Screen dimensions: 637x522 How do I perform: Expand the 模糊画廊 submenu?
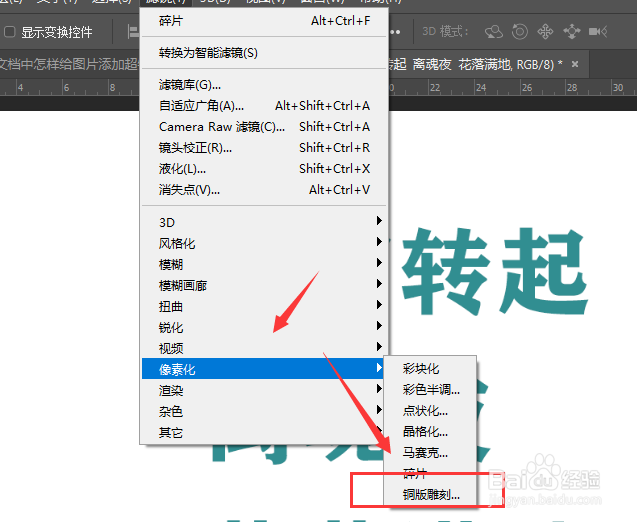coord(264,286)
